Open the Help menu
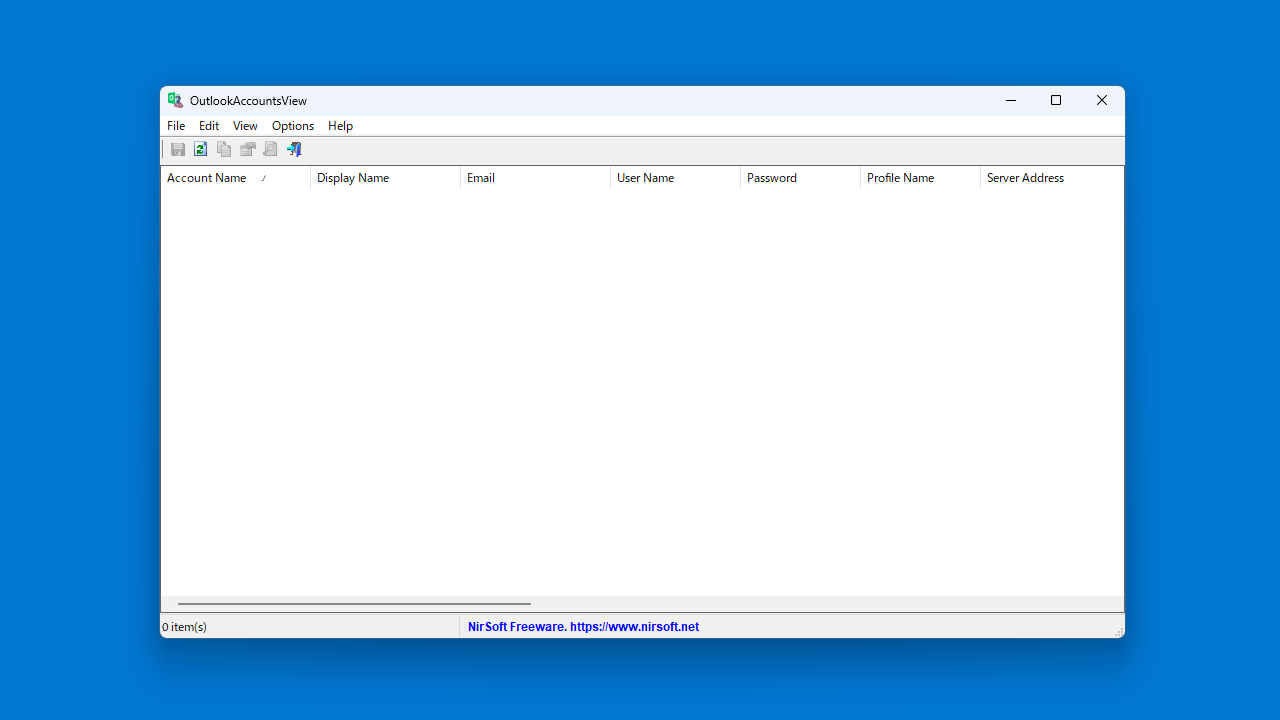1280x720 pixels. point(340,126)
